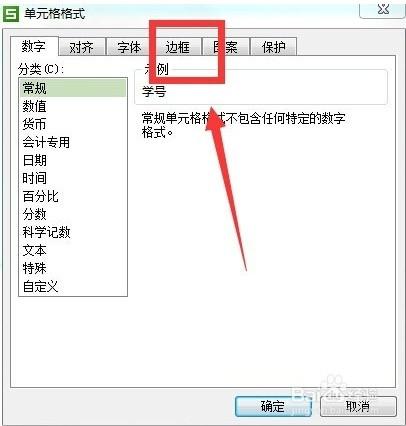Close the cell format dialog

383,9
